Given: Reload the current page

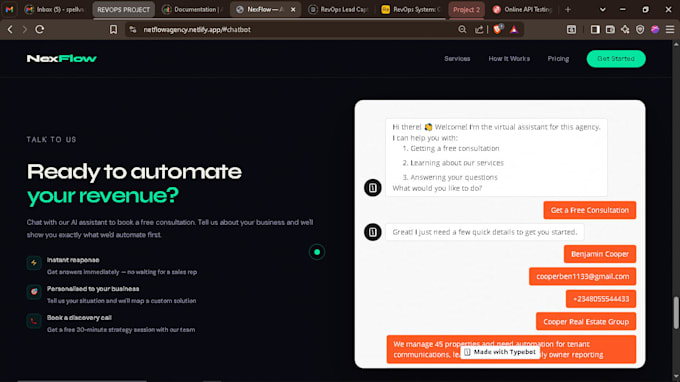Looking at the screenshot, I should point(39,29).
